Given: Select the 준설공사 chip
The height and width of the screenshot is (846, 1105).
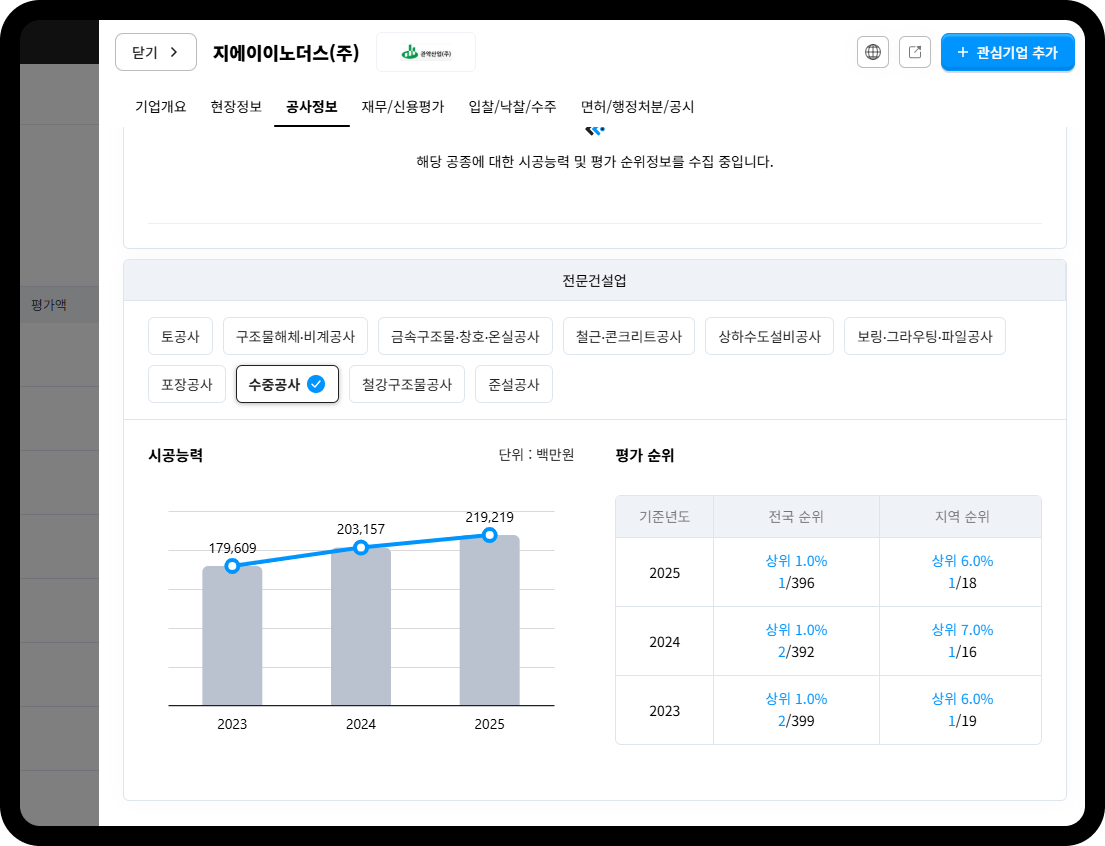Looking at the screenshot, I should (x=514, y=384).
